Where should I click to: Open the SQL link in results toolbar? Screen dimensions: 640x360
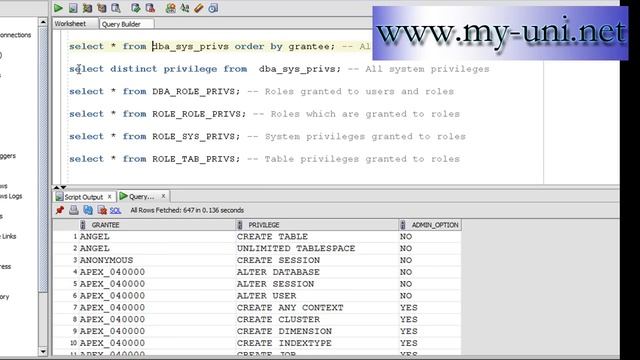click(116, 211)
